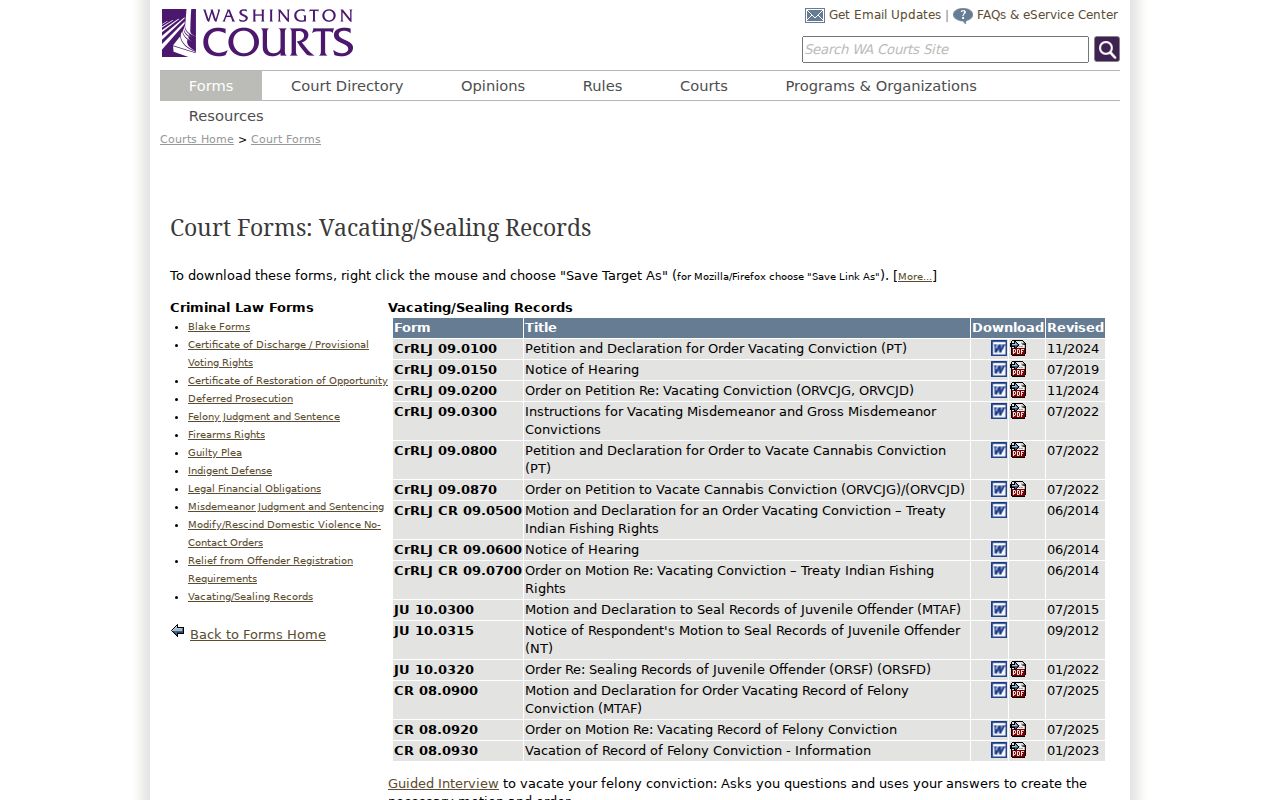1280x800 pixels.
Task: Download PDF file for CrRLJ 09.0870
Action: [1018, 489]
